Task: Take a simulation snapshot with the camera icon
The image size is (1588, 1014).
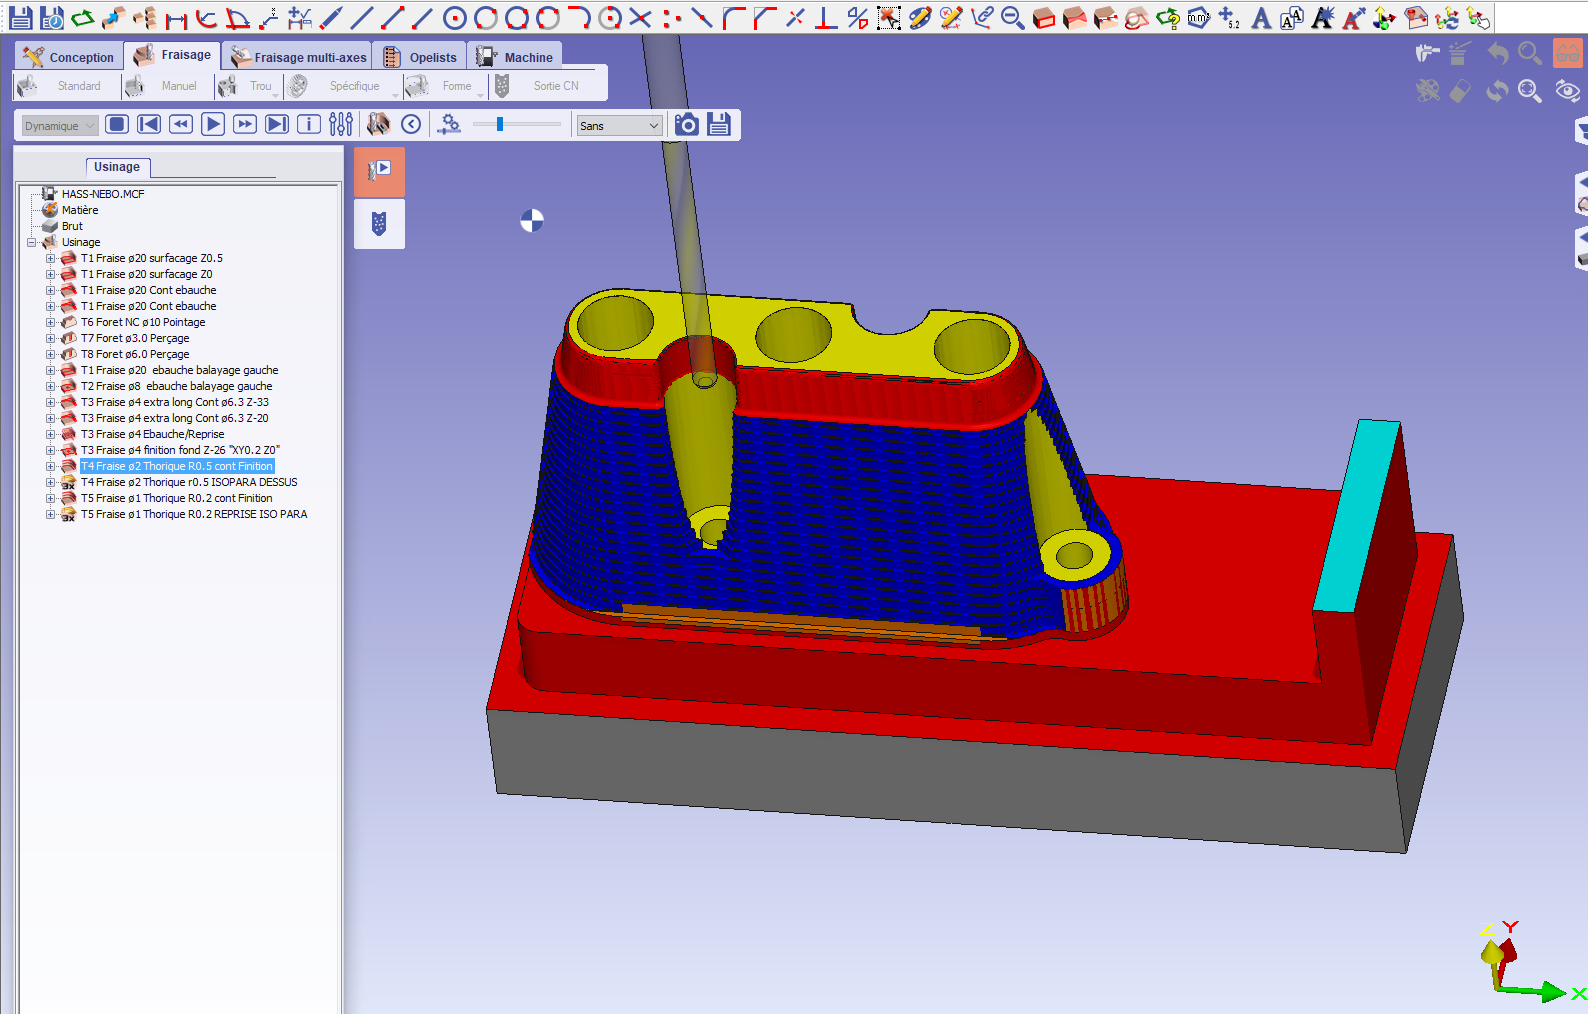Action: [687, 124]
